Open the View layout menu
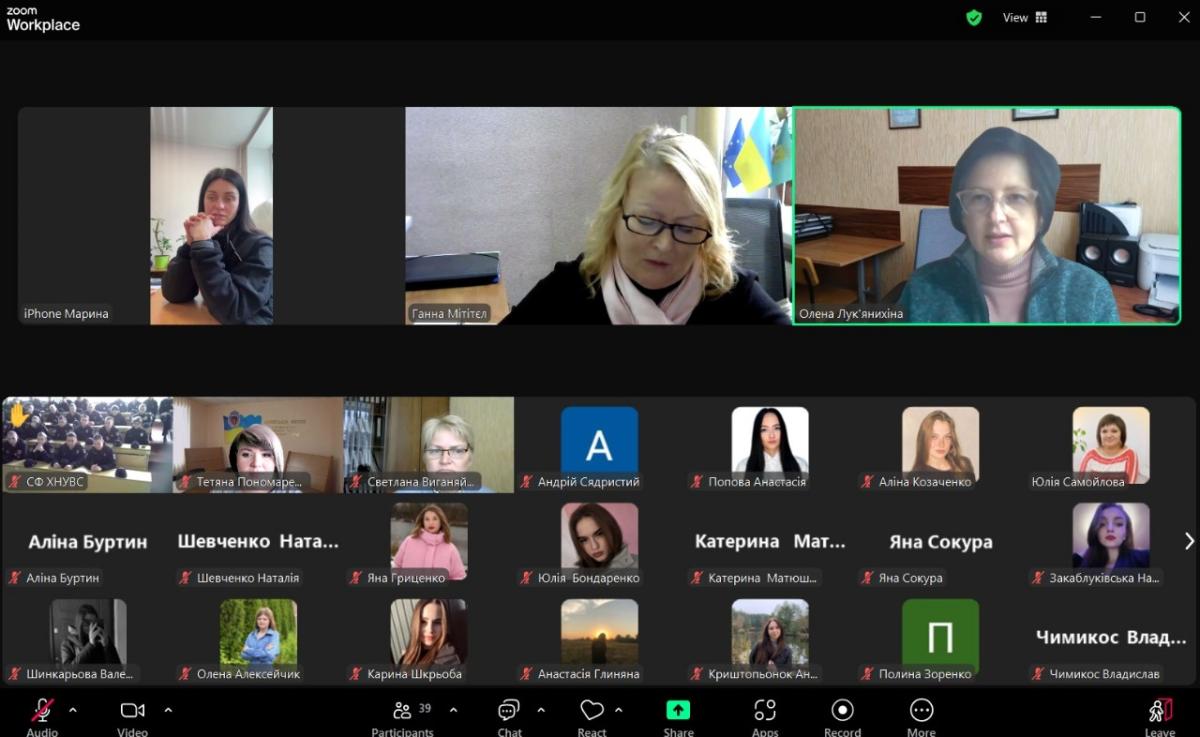Viewport: 1200px width, 737px height. [1025, 17]
